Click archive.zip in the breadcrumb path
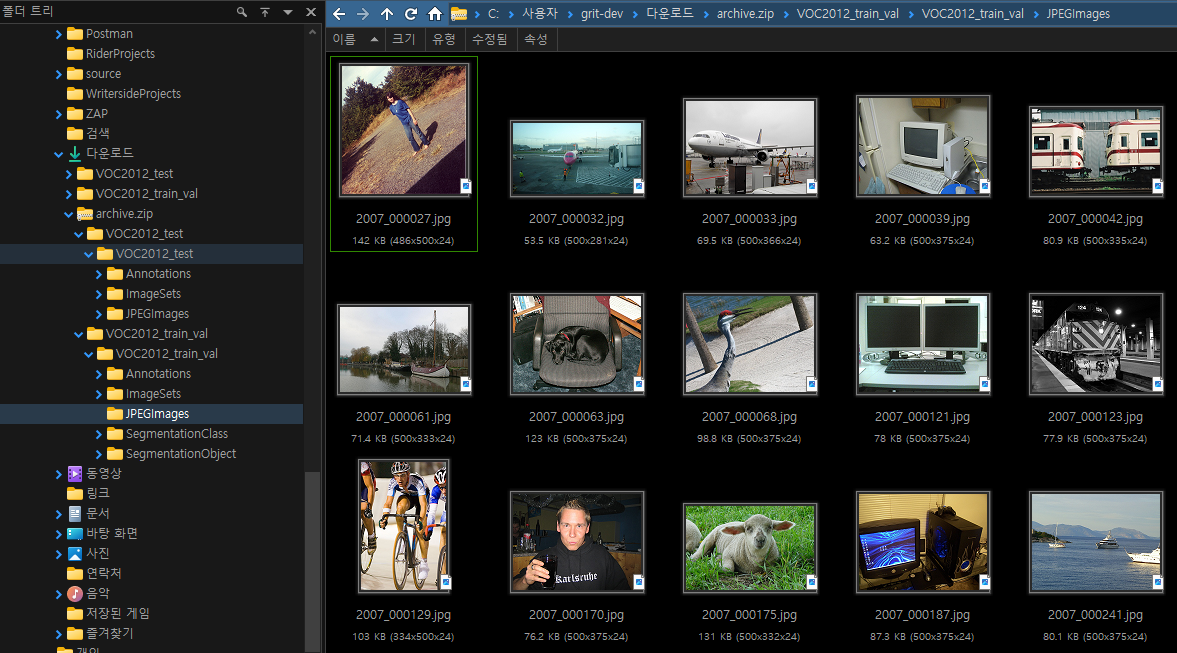Screen dimensions: 1177x653 (x=745, y=14)
